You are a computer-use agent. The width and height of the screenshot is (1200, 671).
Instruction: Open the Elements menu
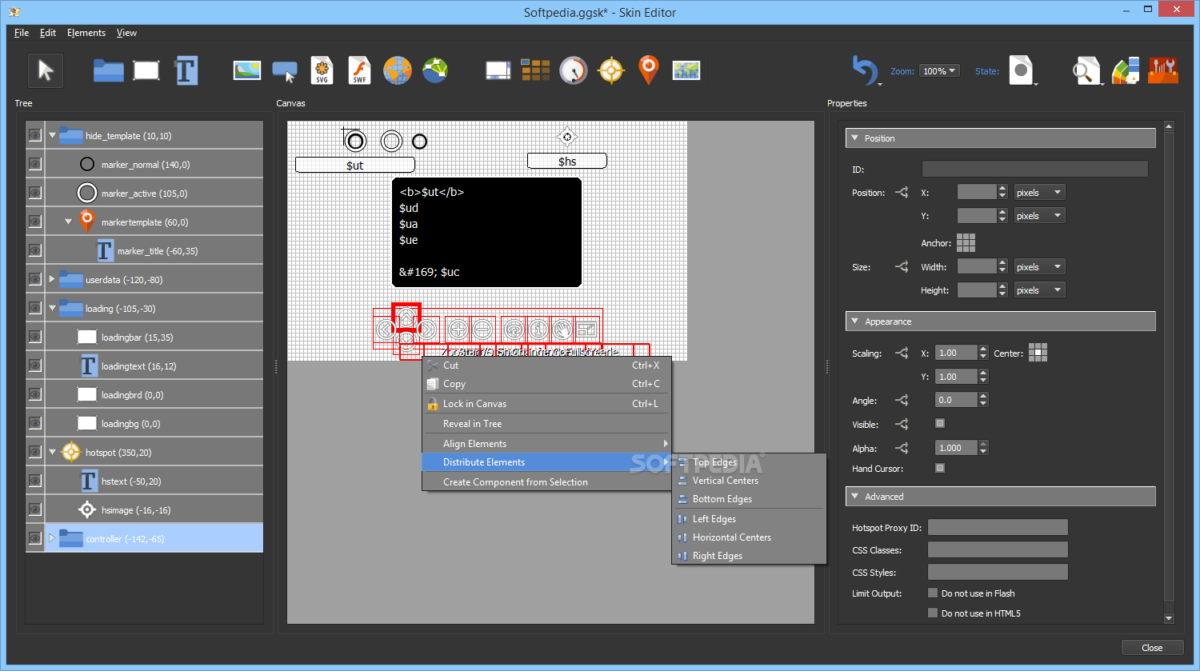tap(86, 33)
